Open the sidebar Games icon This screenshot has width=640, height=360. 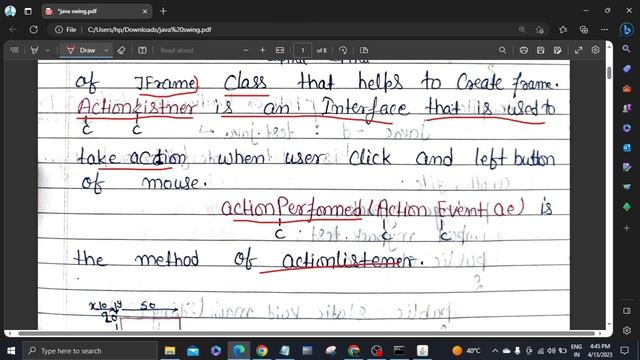click(627, 108)
